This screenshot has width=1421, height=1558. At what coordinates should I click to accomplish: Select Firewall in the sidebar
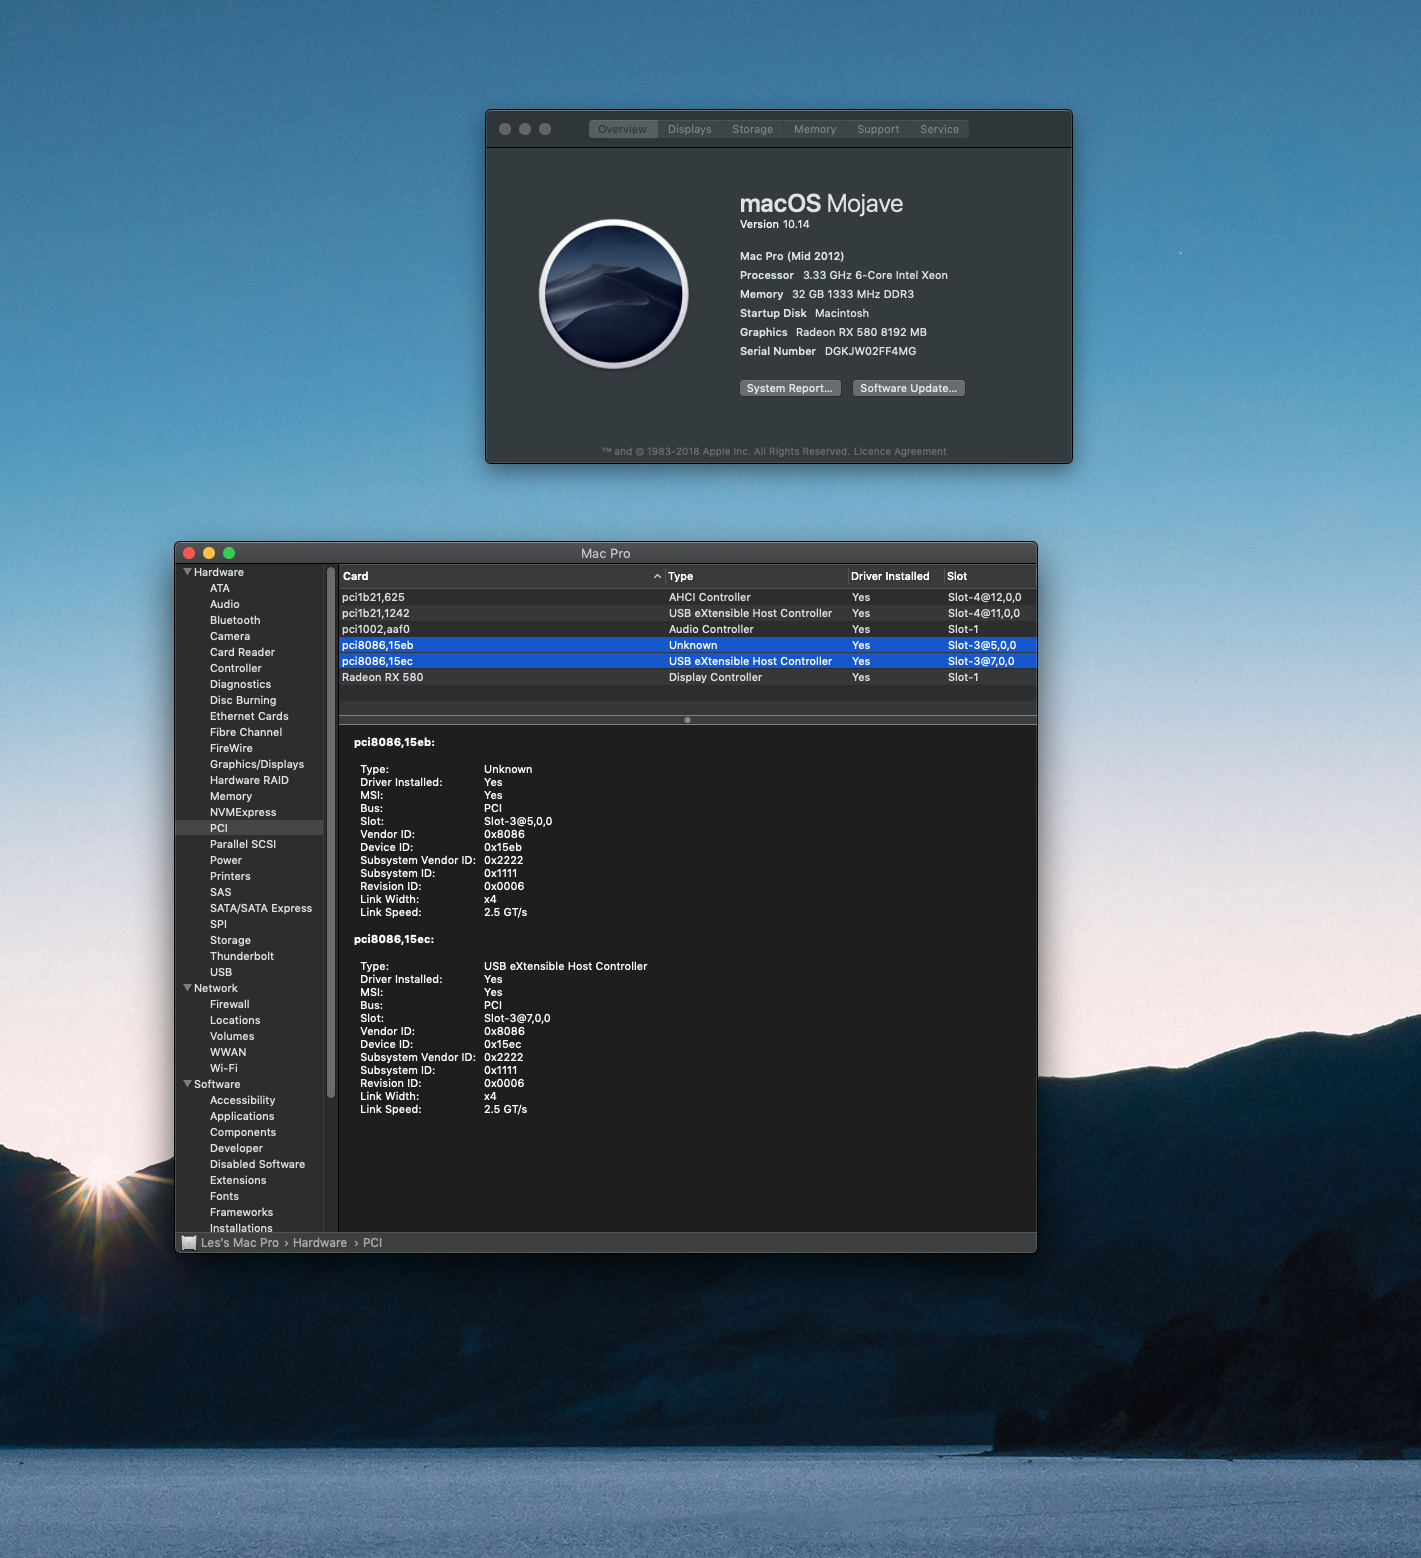[230, 1004]
